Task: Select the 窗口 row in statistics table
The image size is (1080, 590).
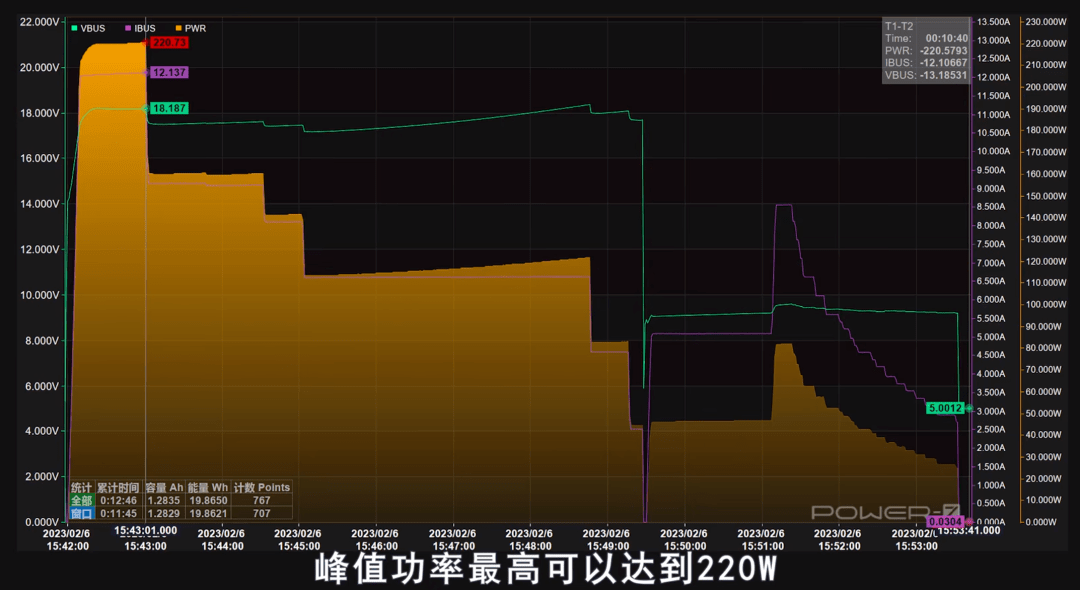Action: coord(181,513)
